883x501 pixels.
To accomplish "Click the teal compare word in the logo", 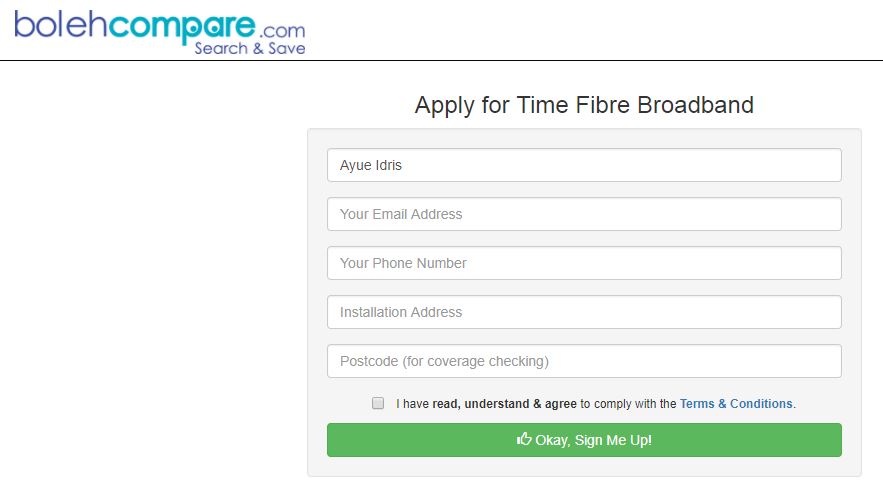I will (x=181, y=28).
